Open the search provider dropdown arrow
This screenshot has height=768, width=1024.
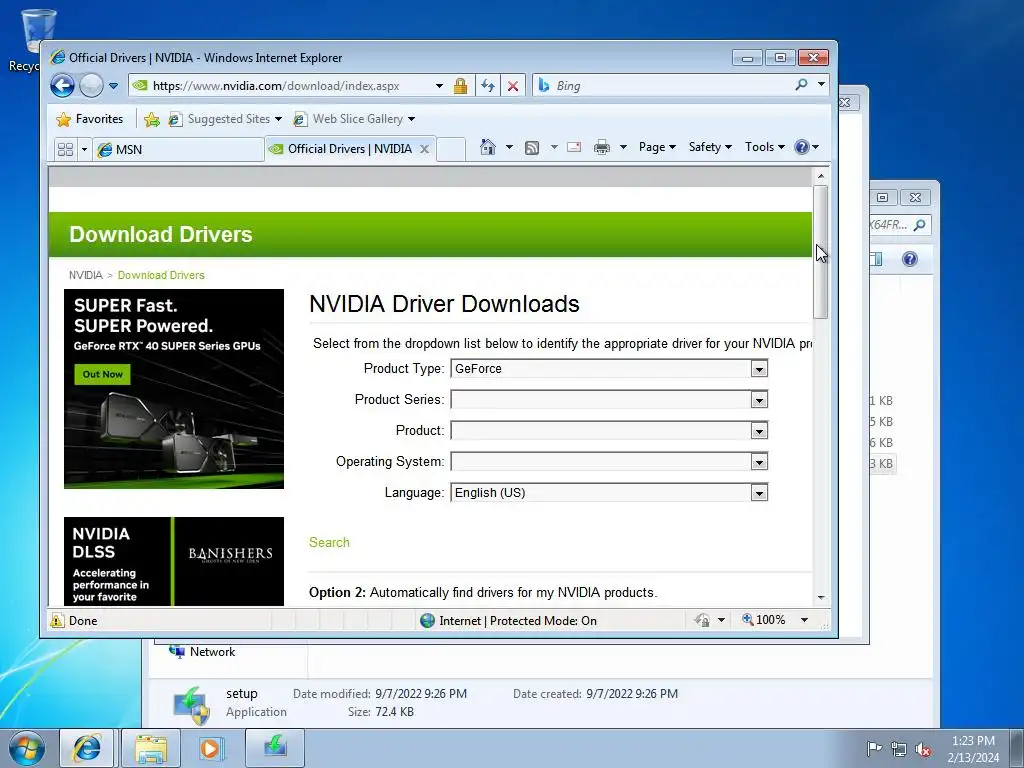click(x=821, y=84)
